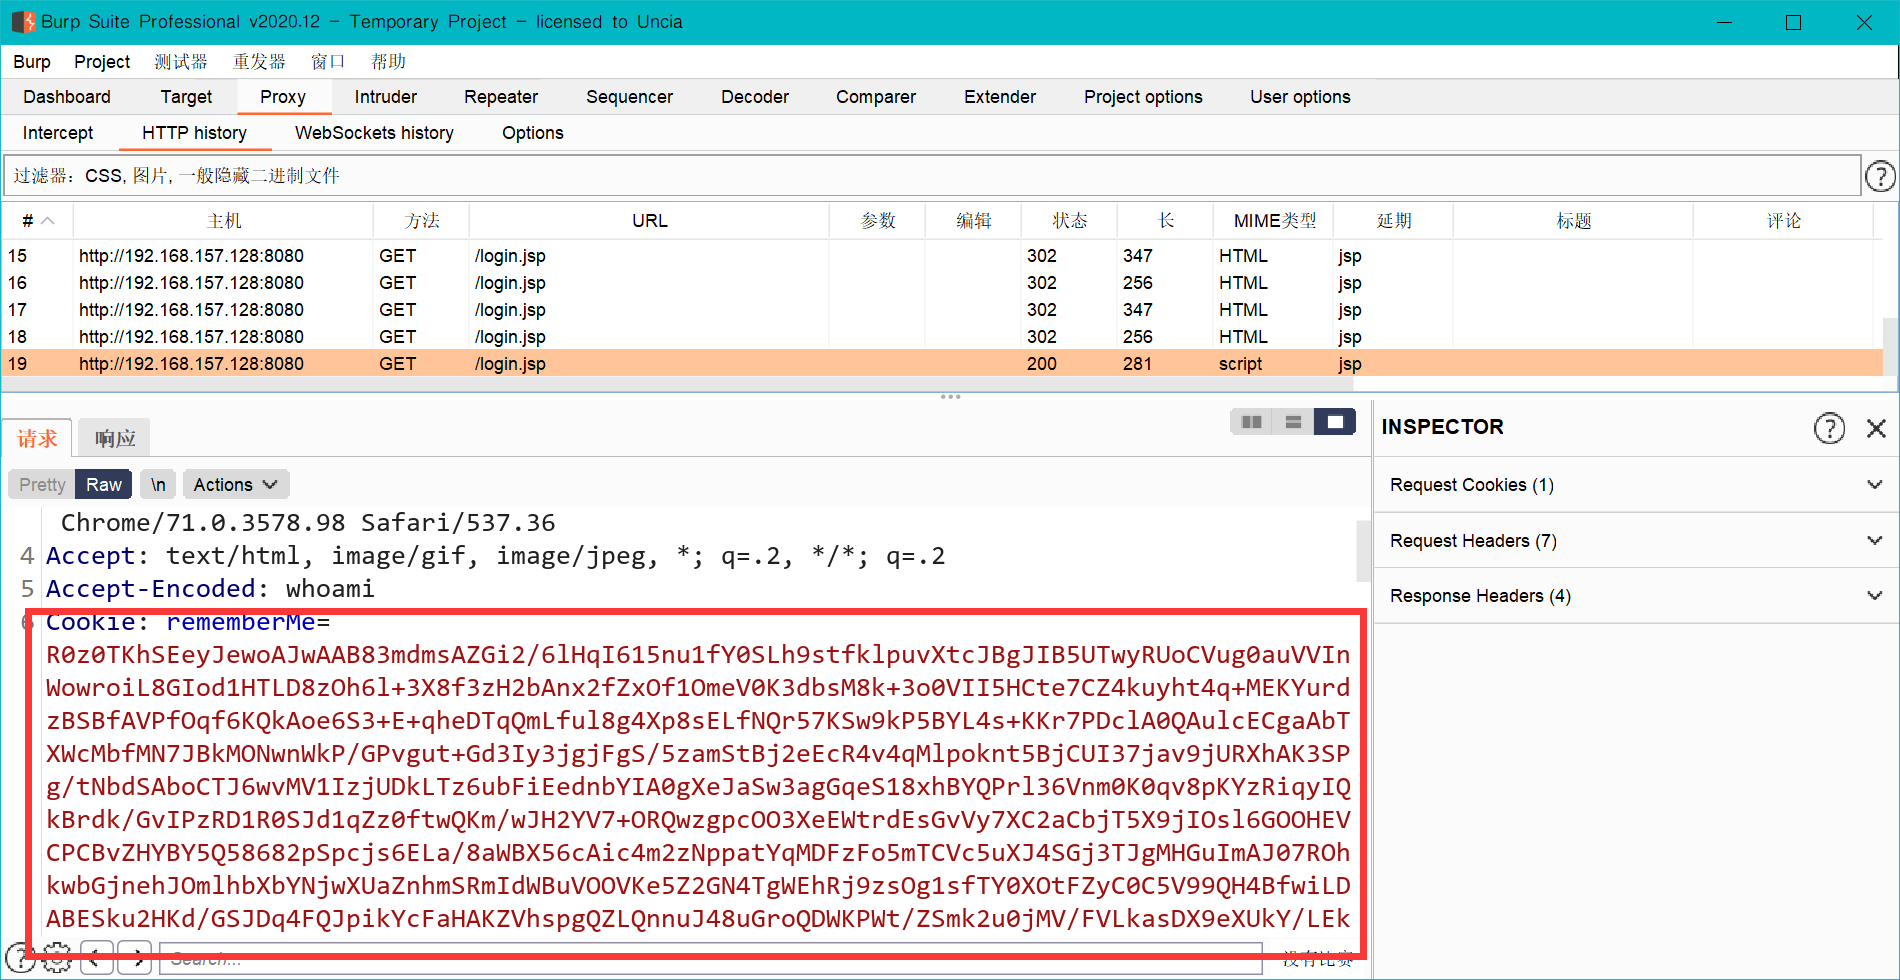Open the 测试器 menu
The width and height of the screenshot is (1900, 980).
pyautogui.click(x=181, y=62)
